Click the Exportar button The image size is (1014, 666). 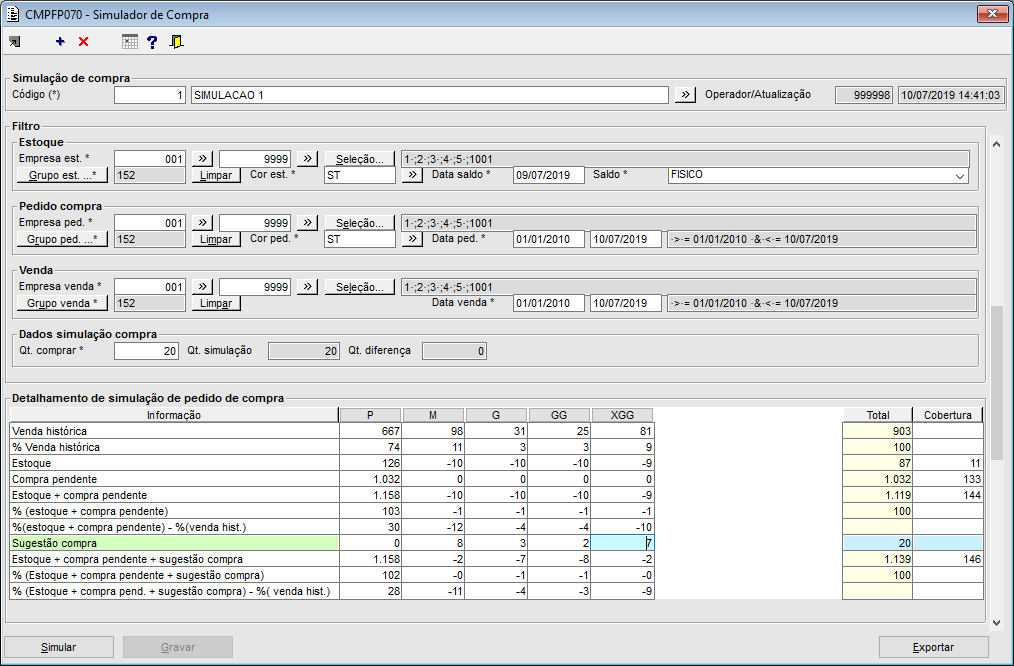coord(933,647)
